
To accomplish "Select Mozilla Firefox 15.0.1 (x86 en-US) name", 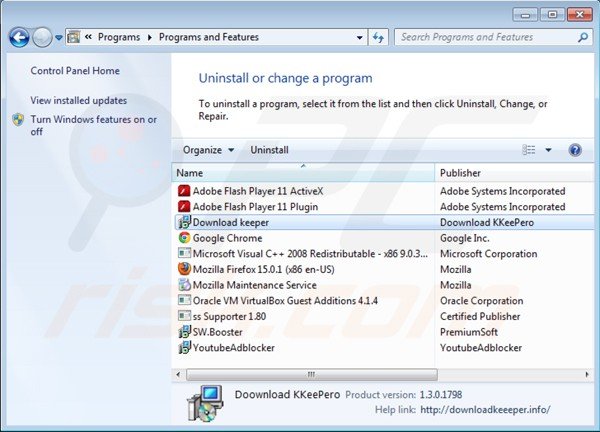I will tap(263, 269).
